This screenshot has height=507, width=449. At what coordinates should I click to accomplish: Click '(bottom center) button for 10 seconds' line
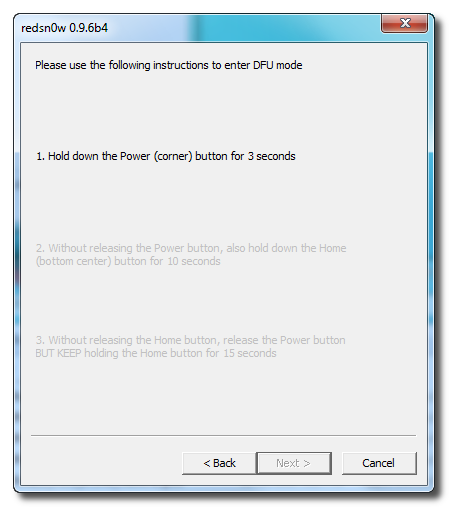pyautogui.click(x=128, y=261)
